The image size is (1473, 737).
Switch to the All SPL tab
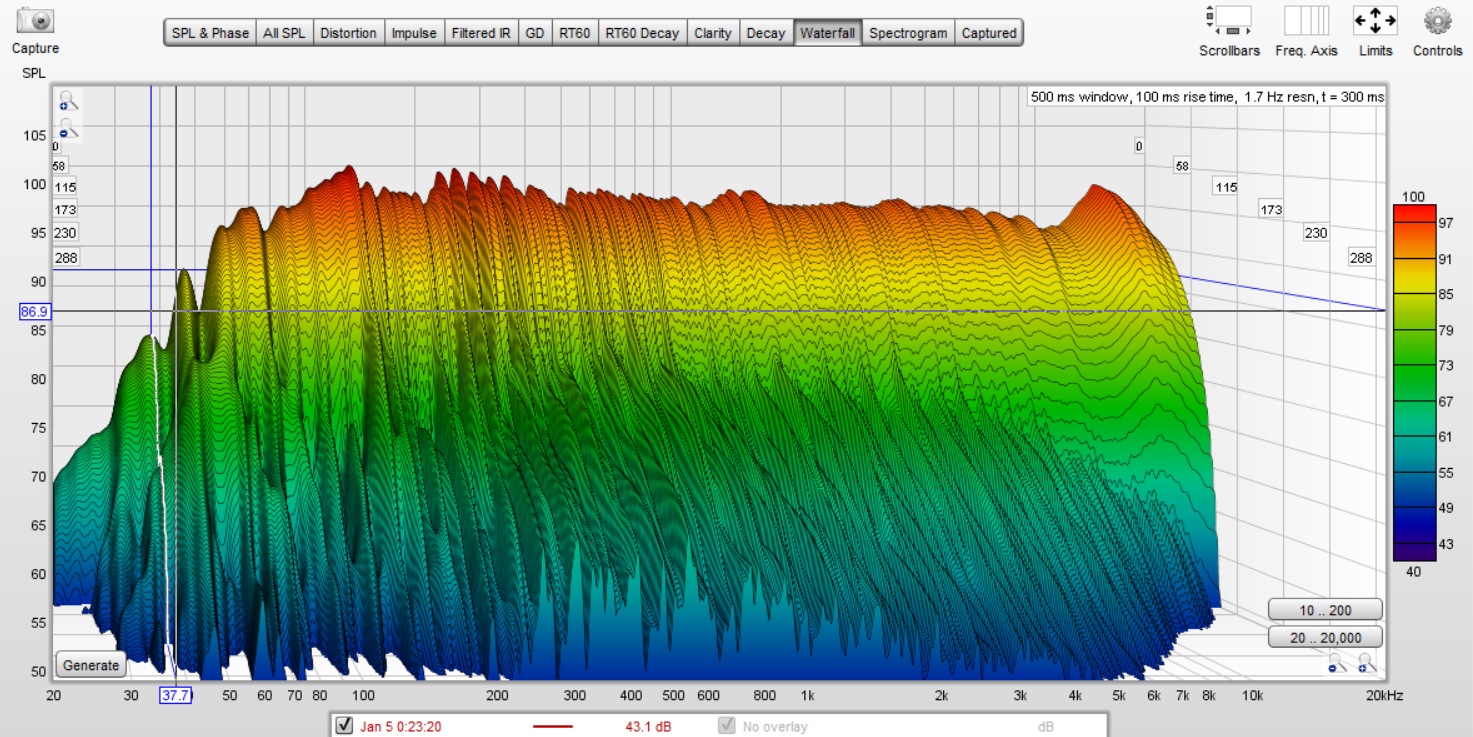click(x=284, y=33)
